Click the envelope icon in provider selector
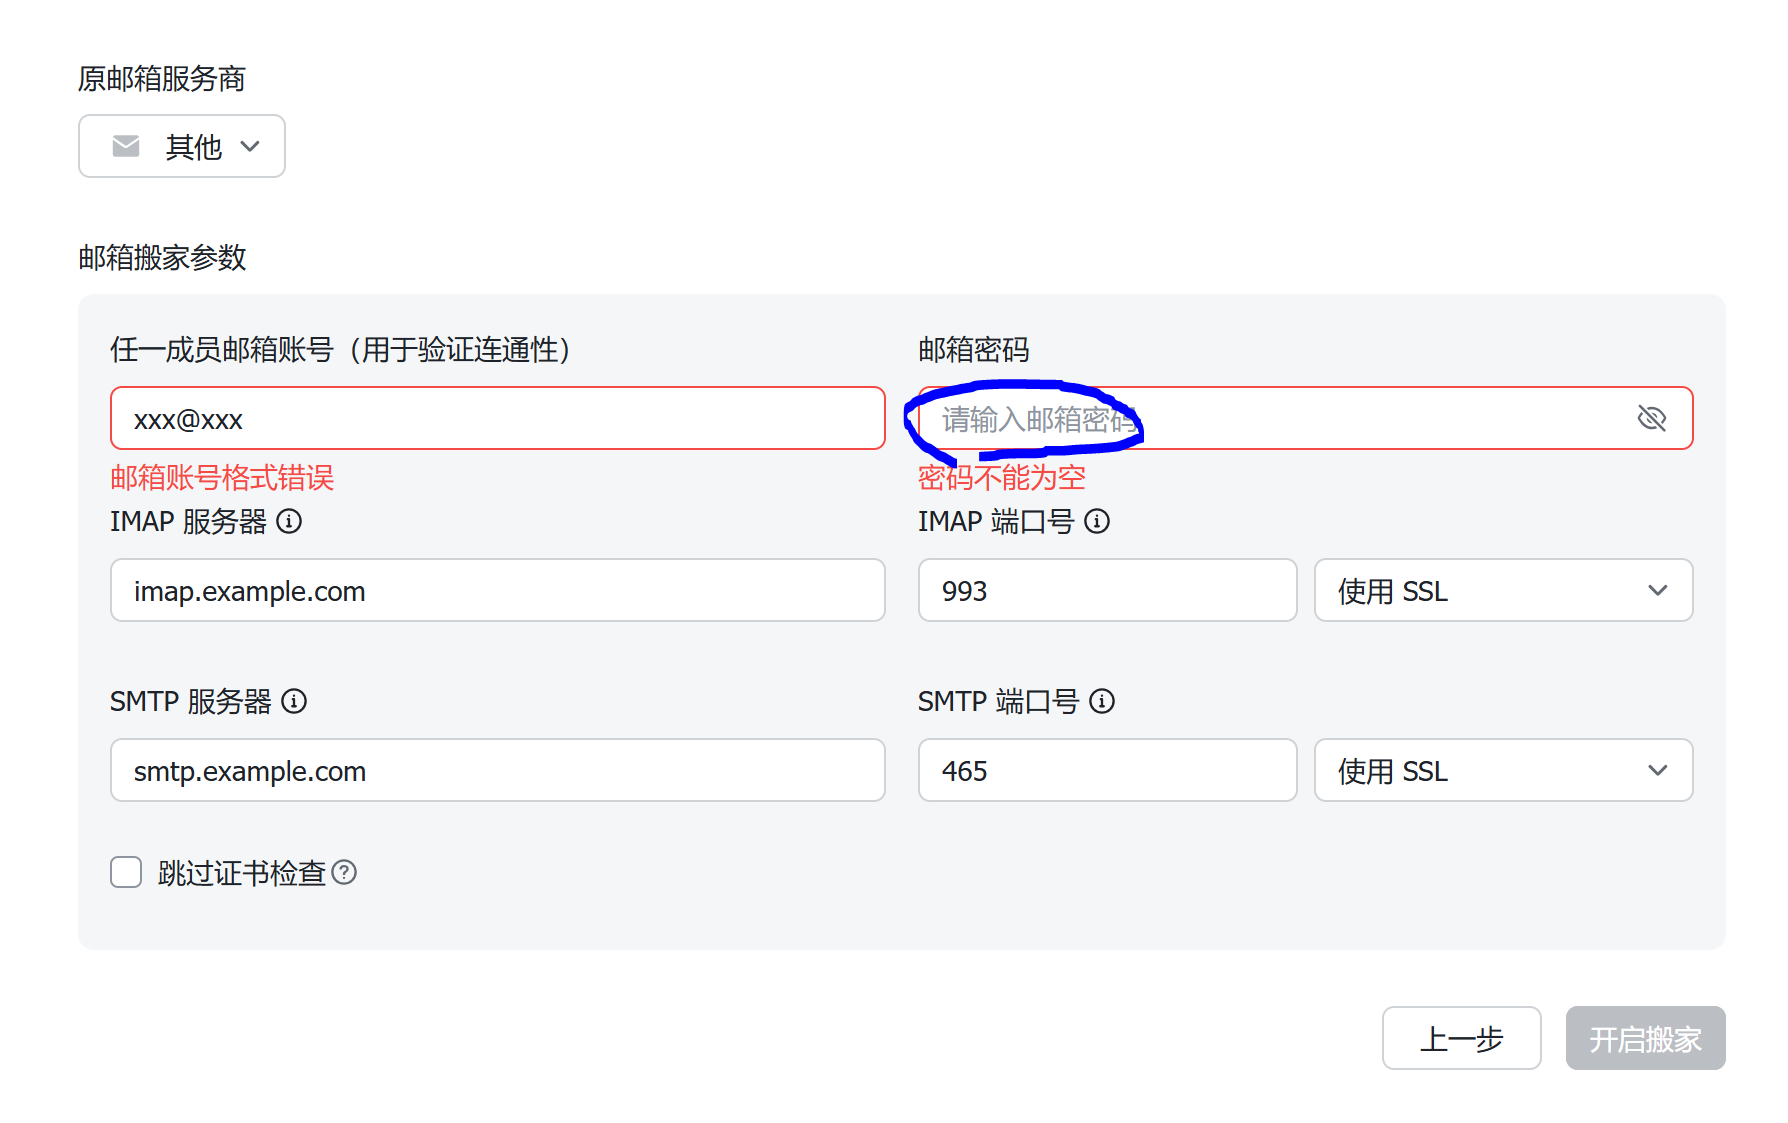This screenshot has width=1788, height=1123. (x=126, y=147)
